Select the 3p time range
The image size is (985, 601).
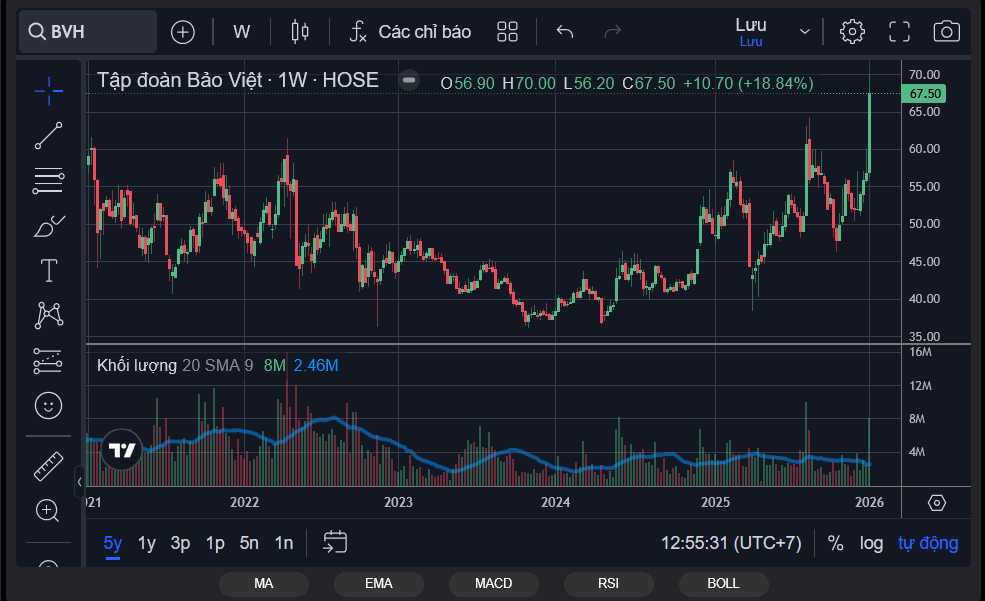coord(180,543)
